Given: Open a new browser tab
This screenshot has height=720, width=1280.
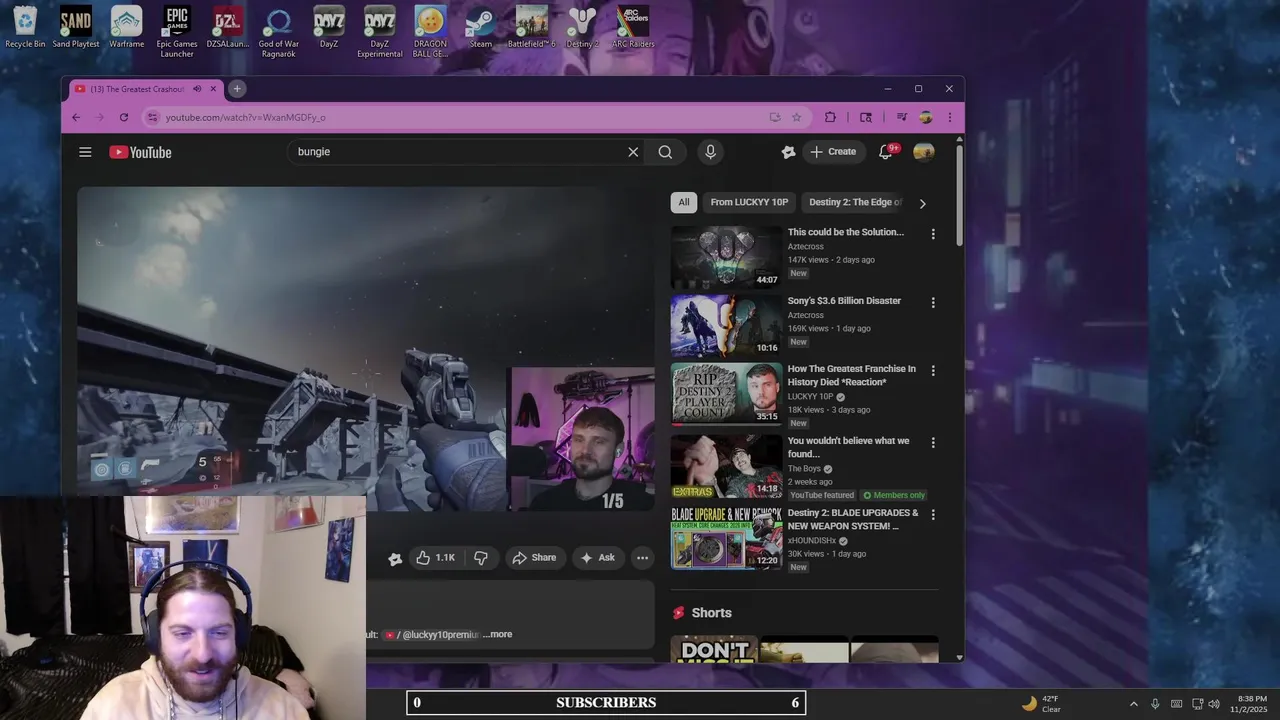Looking at the screenshot, I should 237,89.
